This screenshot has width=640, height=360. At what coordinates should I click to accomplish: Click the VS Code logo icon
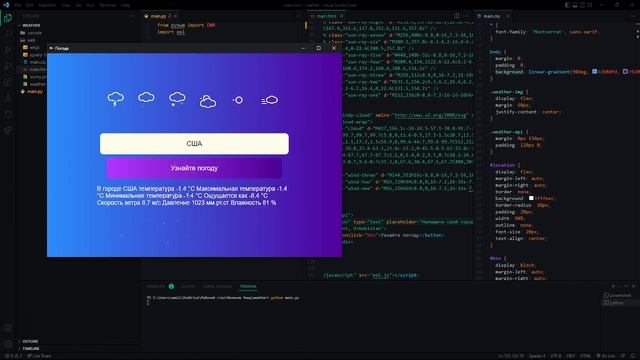6,5
